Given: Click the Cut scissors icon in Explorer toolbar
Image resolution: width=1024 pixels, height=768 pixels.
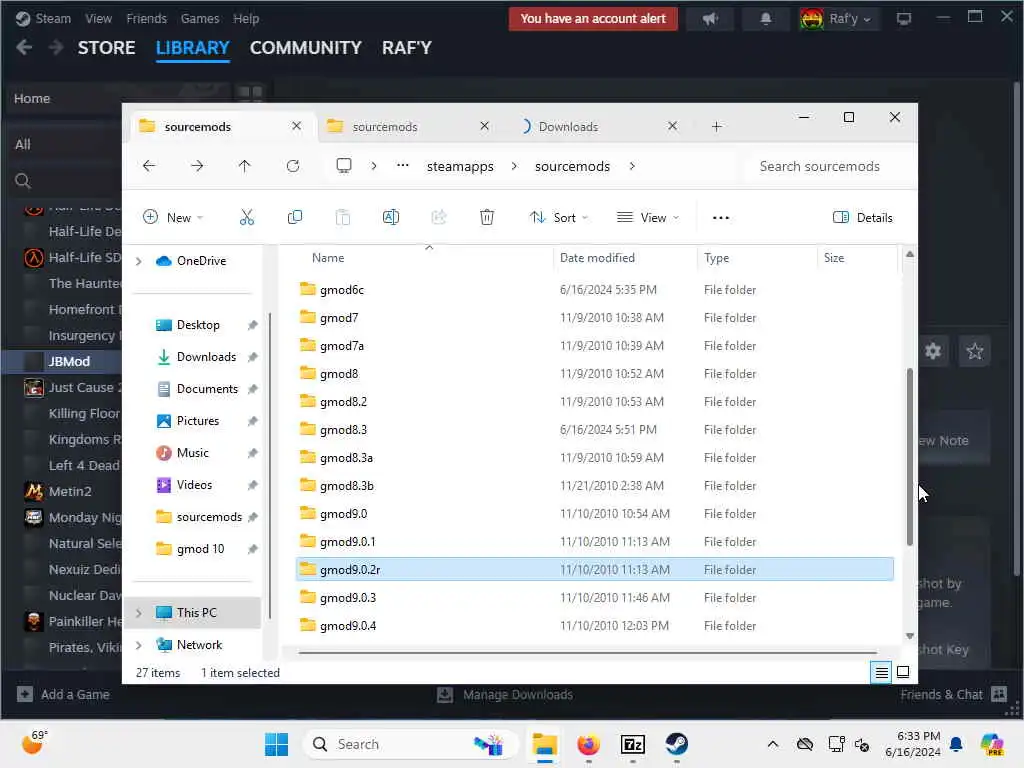Looking at the screenshot, I should [x=246, y=217].
